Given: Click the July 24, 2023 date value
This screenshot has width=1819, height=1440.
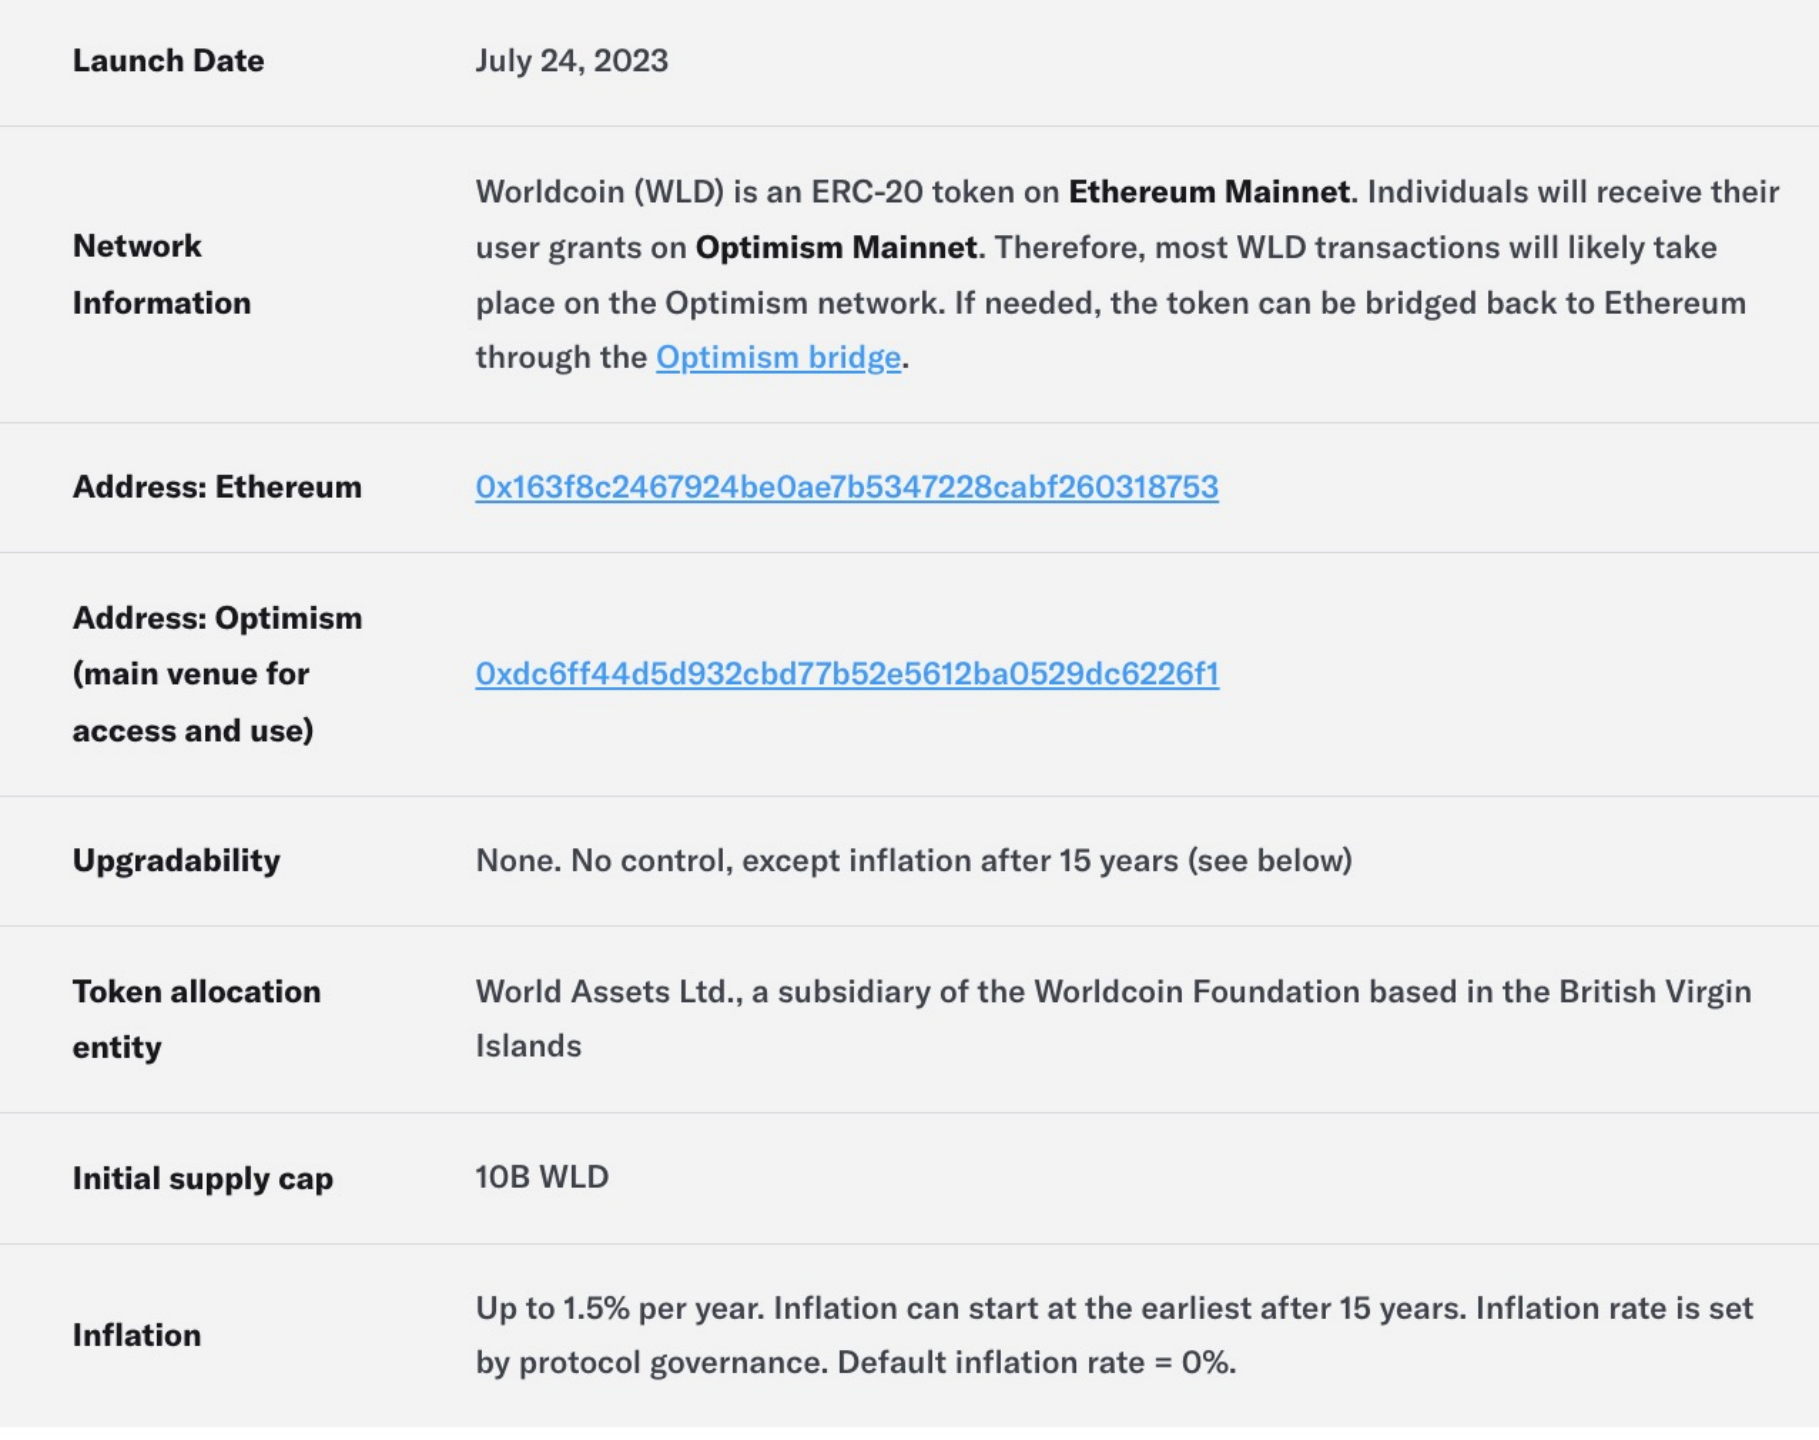Looking at the screenshot, I should 571,61.
